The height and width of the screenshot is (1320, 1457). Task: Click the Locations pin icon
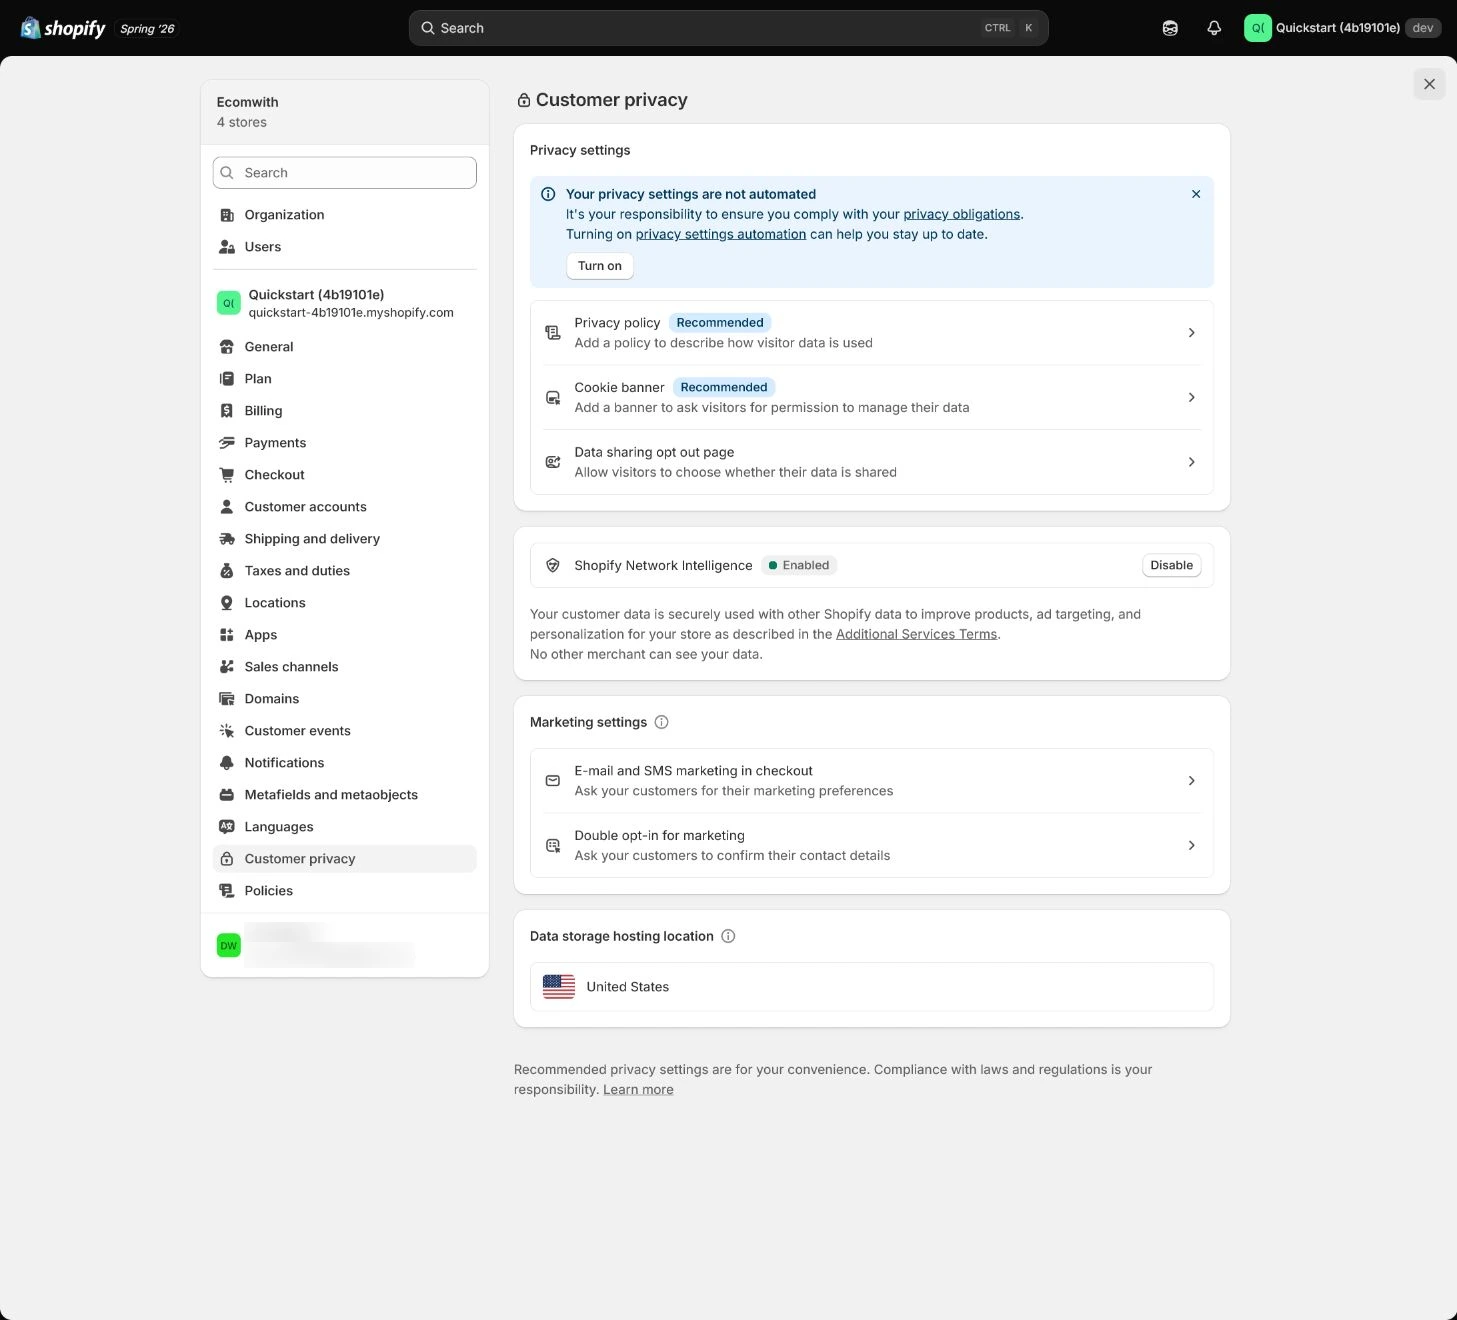227,603
